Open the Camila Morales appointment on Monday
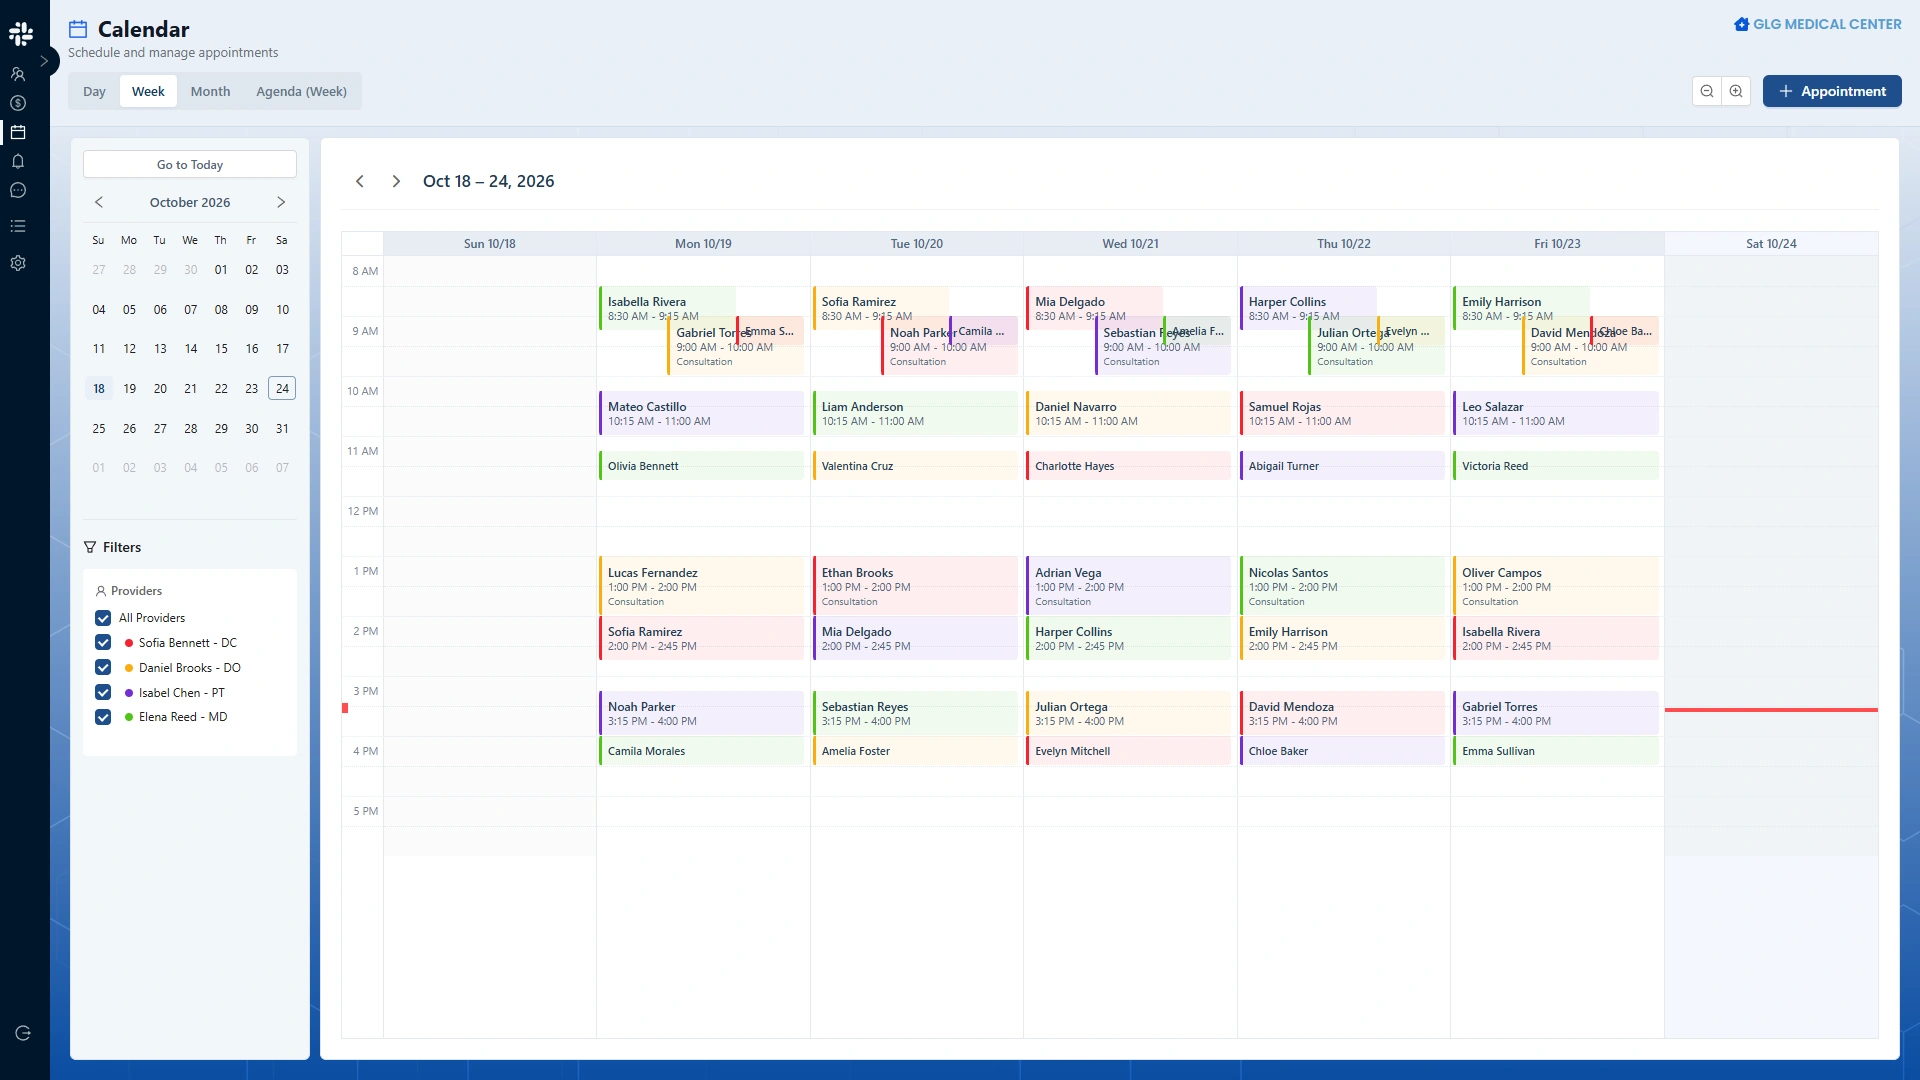Viewport: 1920px width, 1080px height. [701, 751]
